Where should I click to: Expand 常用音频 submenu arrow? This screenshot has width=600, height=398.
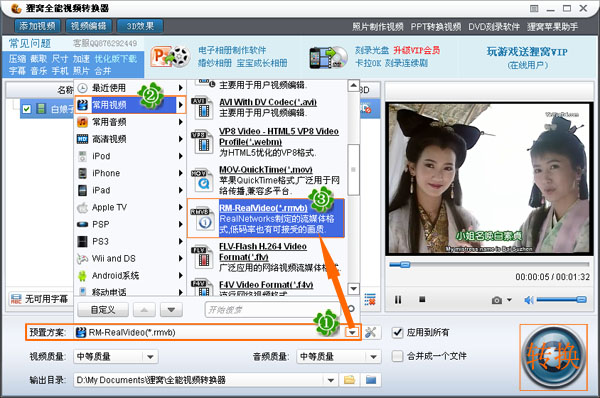(x=181, y=122)
